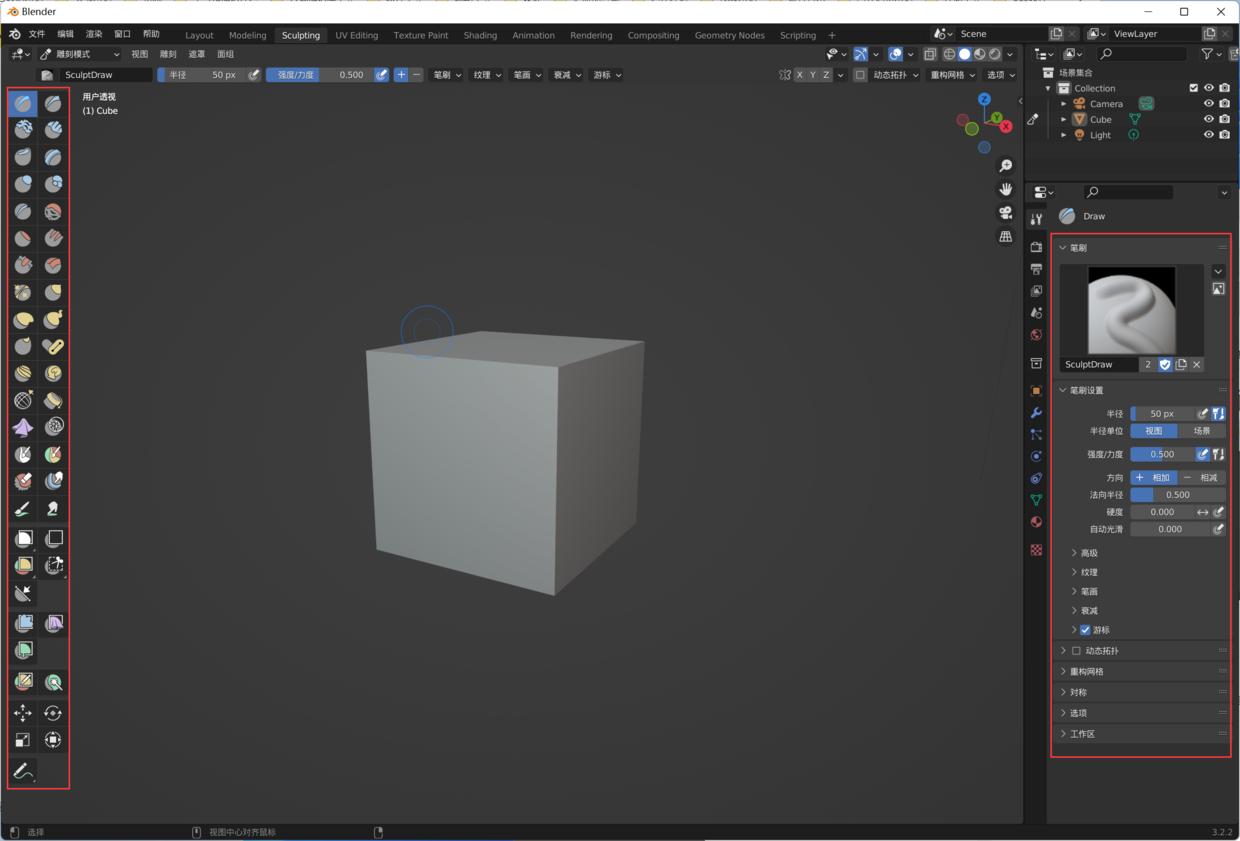Hide the Light object in the outliner

point(1208,135)
